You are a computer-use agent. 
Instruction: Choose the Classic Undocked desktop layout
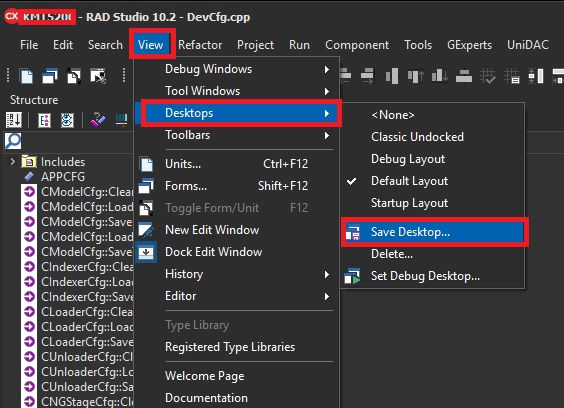[417, 137]
